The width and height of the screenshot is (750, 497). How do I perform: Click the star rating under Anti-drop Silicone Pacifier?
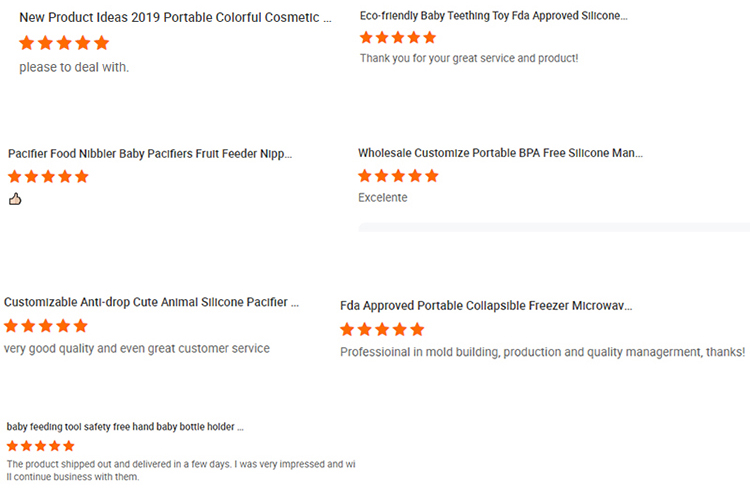coord(46,326)
